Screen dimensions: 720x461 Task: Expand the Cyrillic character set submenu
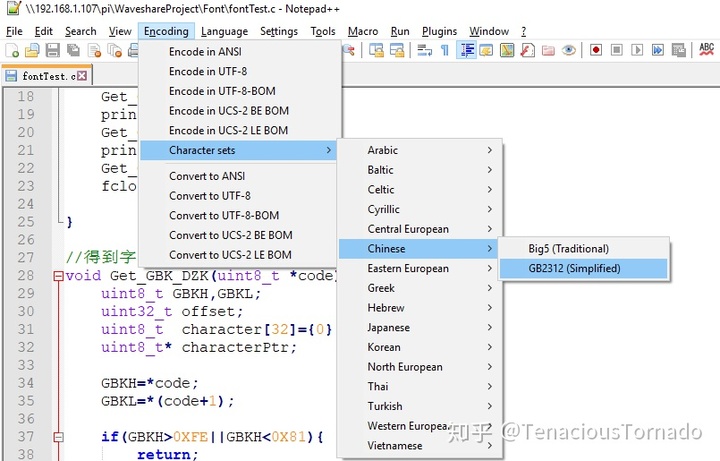[419, 210]
